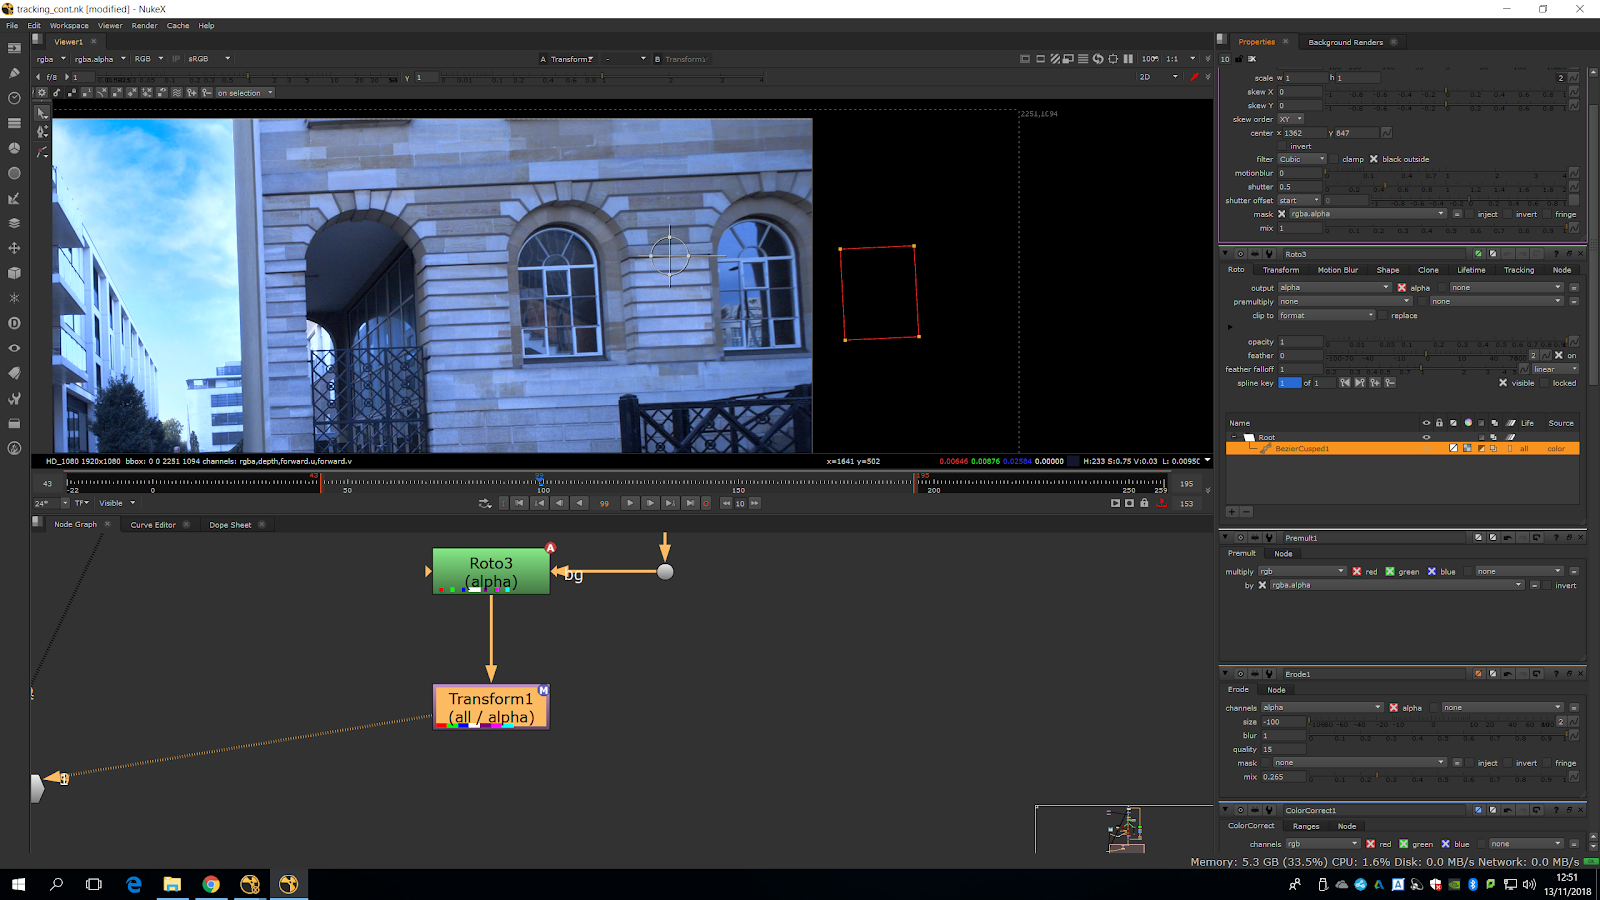Image resolution: width=1600 pixels, height=900 pixels.
Task: Open the Roto3 output channel dropdown
Action: pyautogui.click(x=1335, y=288)
